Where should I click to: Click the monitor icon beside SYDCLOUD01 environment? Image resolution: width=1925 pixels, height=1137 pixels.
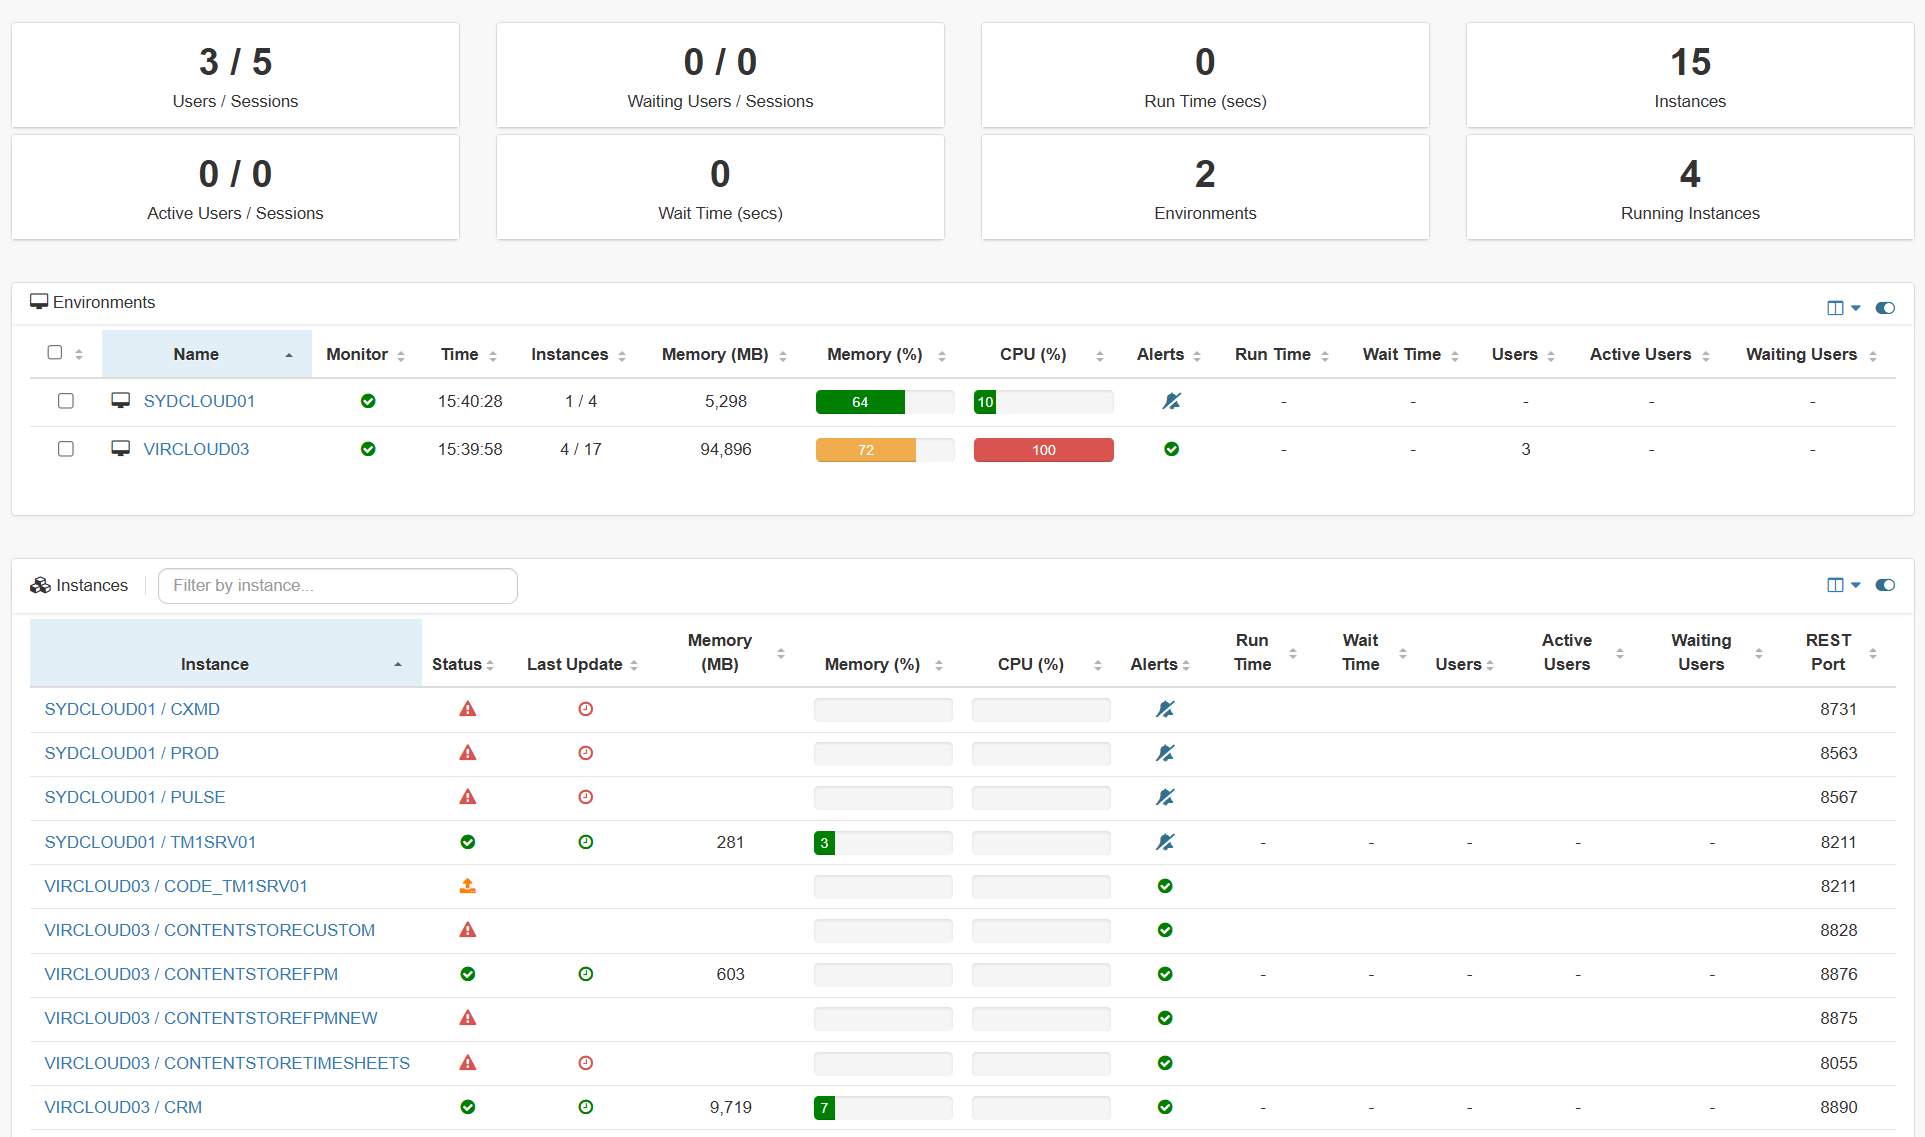point(120,401)
